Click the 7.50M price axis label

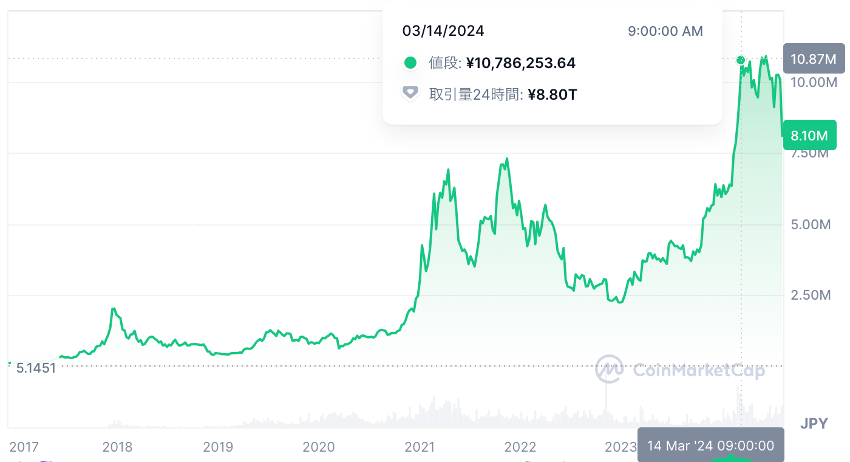pyautogui.click(x=811, y=154)
